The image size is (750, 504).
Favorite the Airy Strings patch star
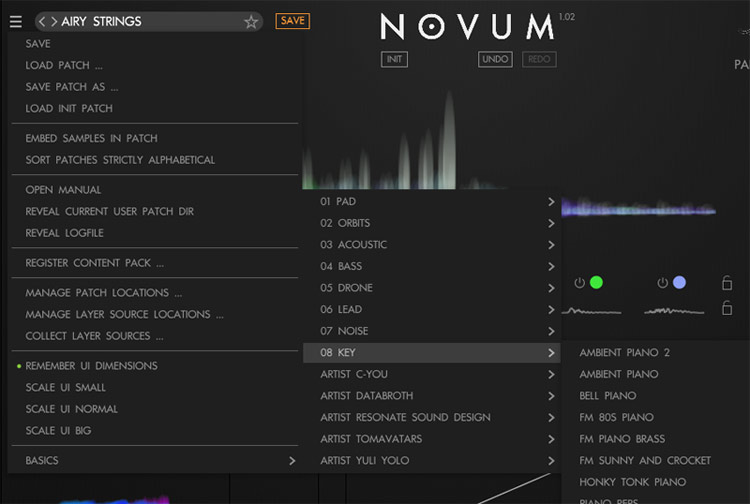(x=251, y=21)
